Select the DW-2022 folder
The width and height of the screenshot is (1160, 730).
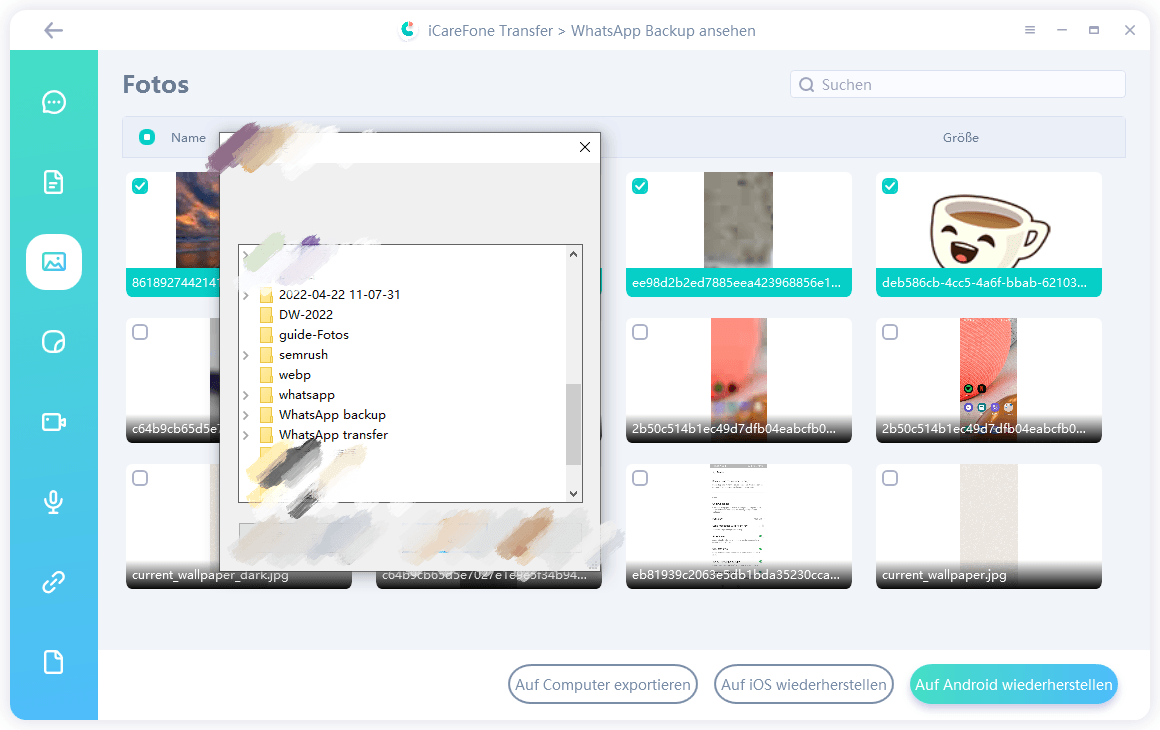[x=306, y=314]
